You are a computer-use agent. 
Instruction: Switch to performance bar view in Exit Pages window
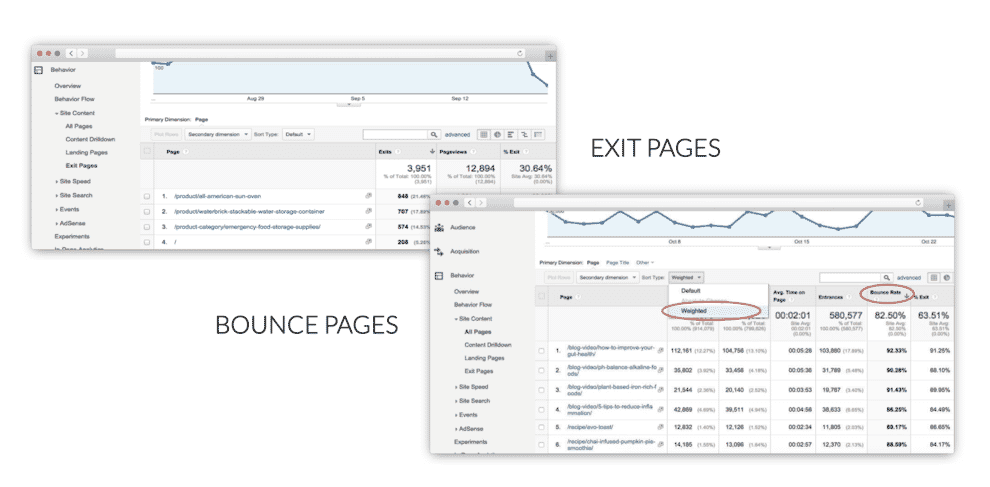coord(511,135)
